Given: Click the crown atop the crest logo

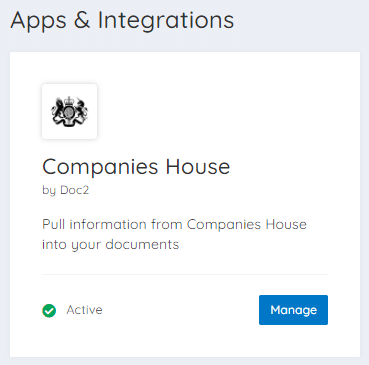Looking at the screenshot, I should click(70, 101).
